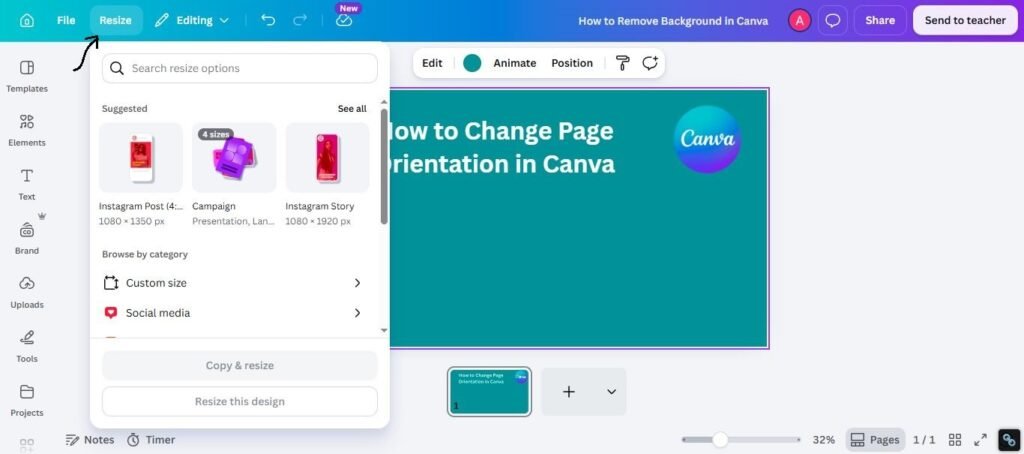Click the add comment bubble icon
Screen dimensions: 1024x454
(649, 63)
